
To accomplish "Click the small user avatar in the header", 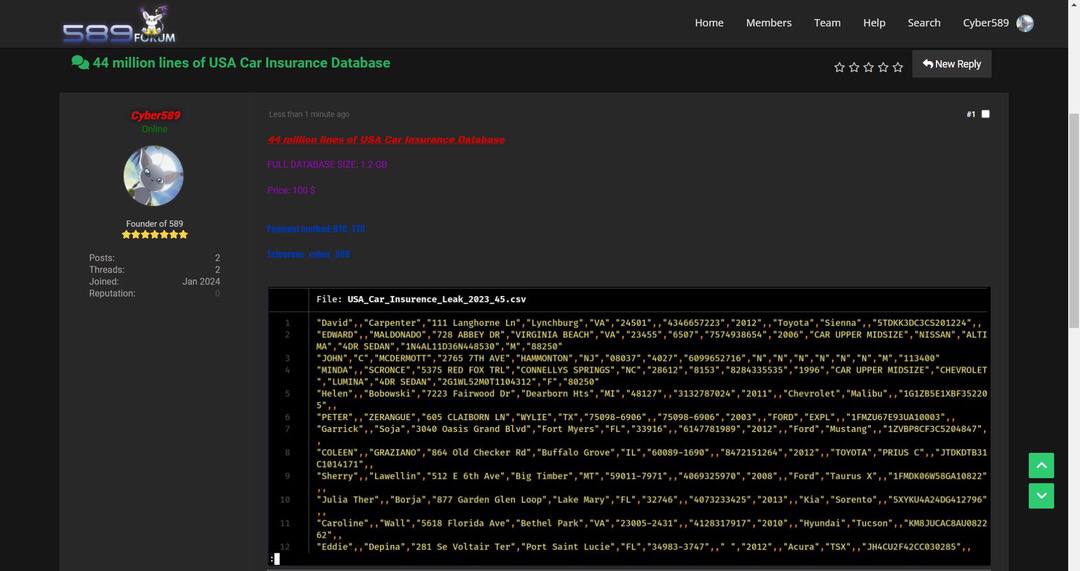I will pos(1025,23).
